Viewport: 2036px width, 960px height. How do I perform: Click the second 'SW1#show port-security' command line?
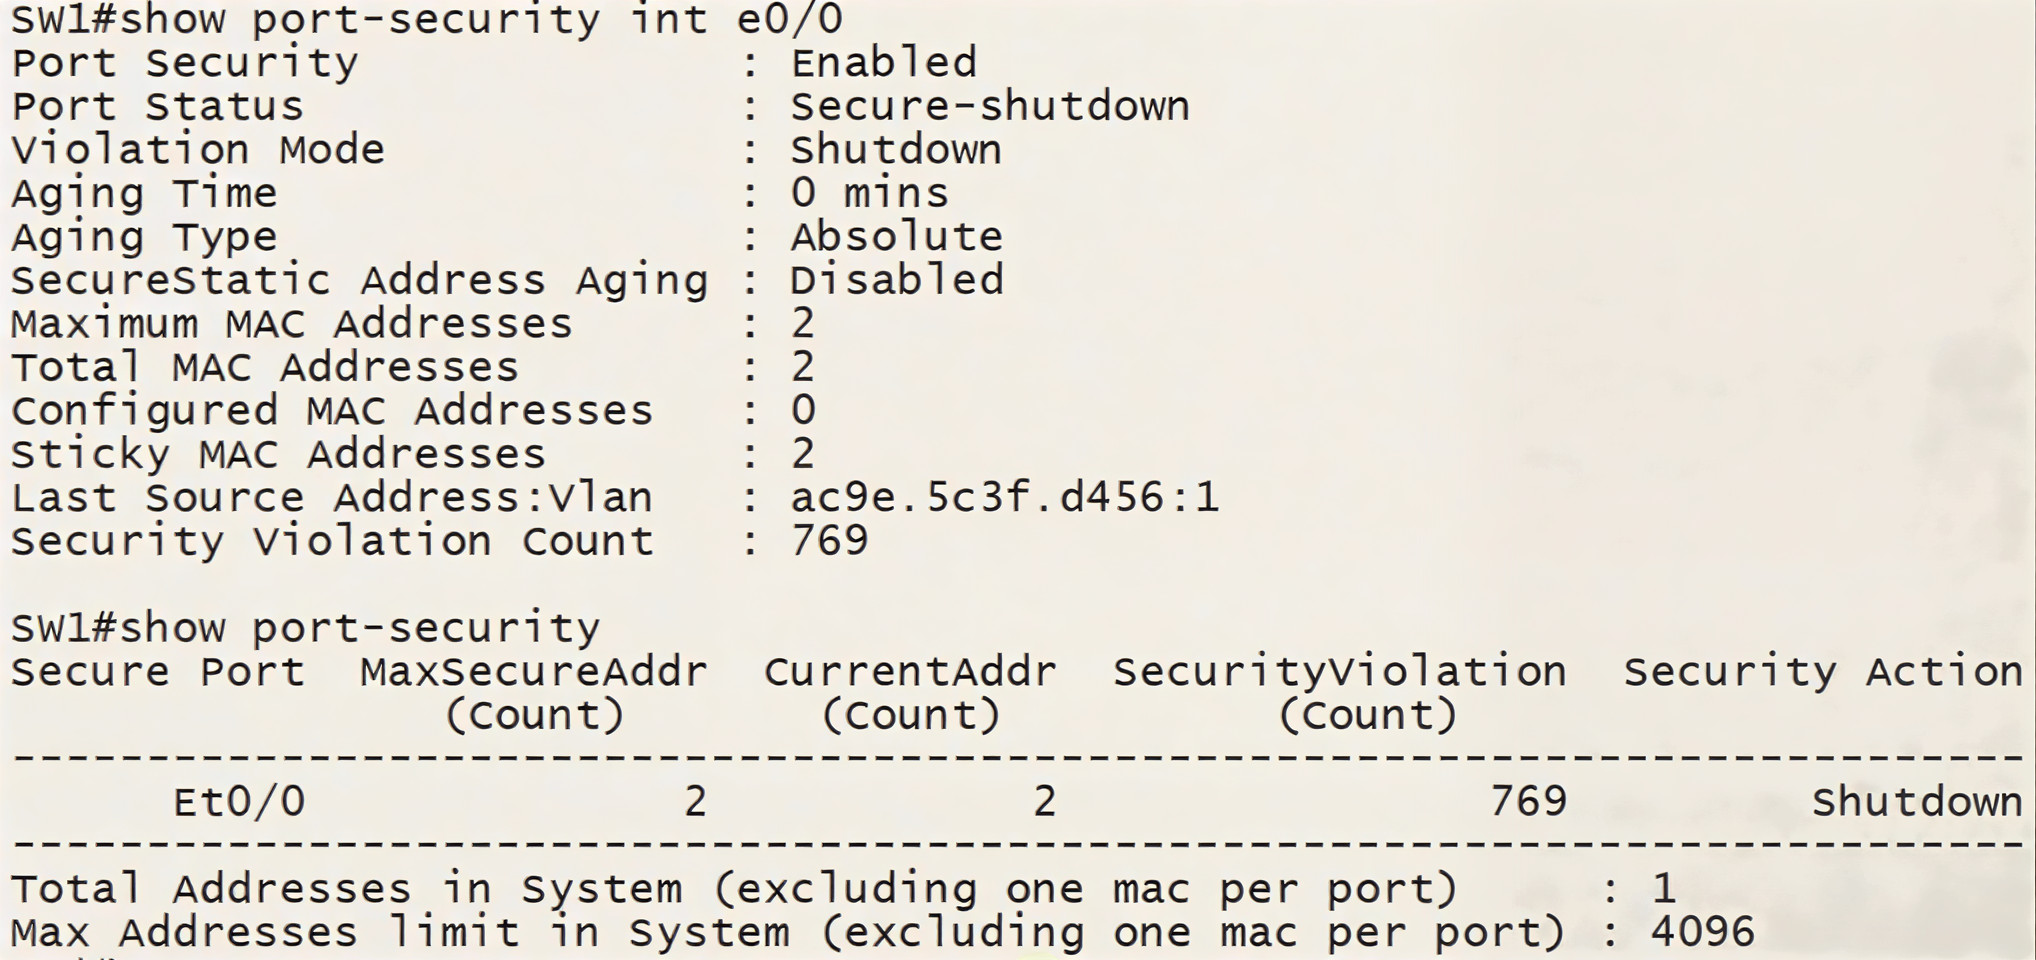pos(305,628)
